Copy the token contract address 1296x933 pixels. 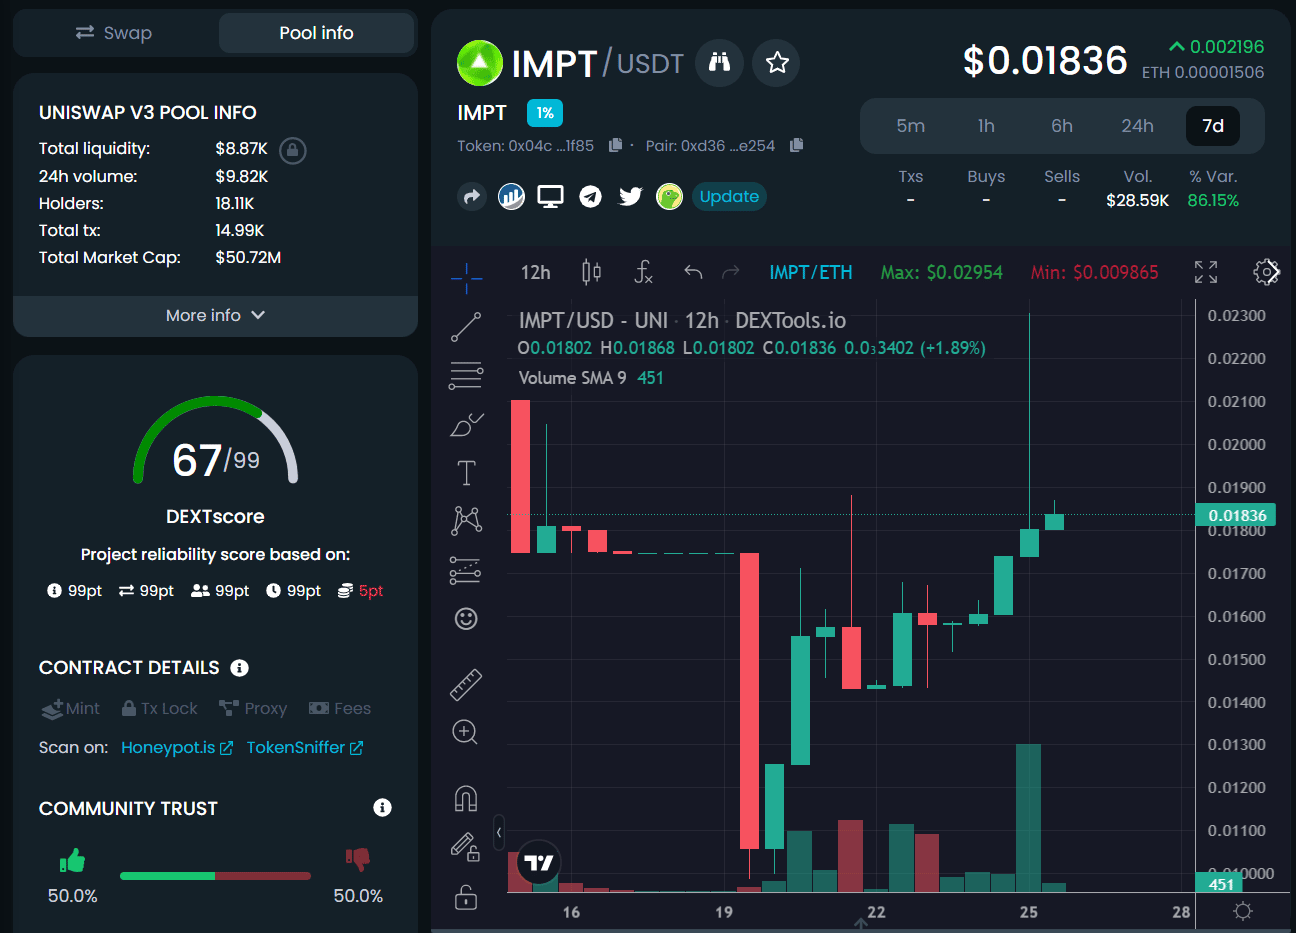click(615, 145)
